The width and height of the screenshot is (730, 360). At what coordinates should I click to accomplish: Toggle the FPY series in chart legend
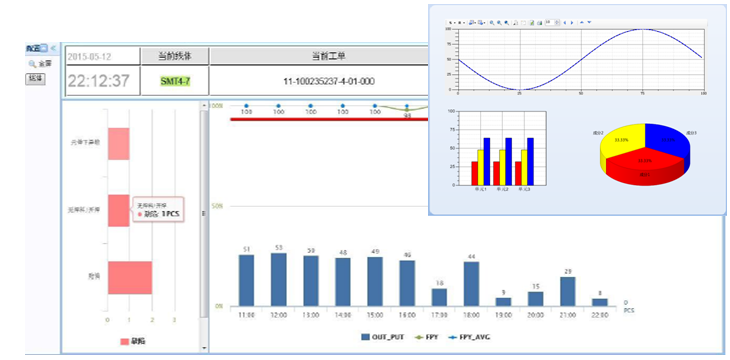pyautogui.click(x=426, y=337)
